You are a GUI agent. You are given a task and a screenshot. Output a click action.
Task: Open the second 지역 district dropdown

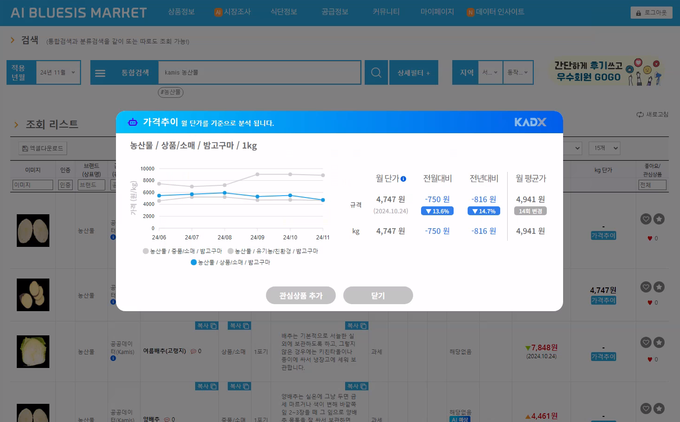point(518,72)
